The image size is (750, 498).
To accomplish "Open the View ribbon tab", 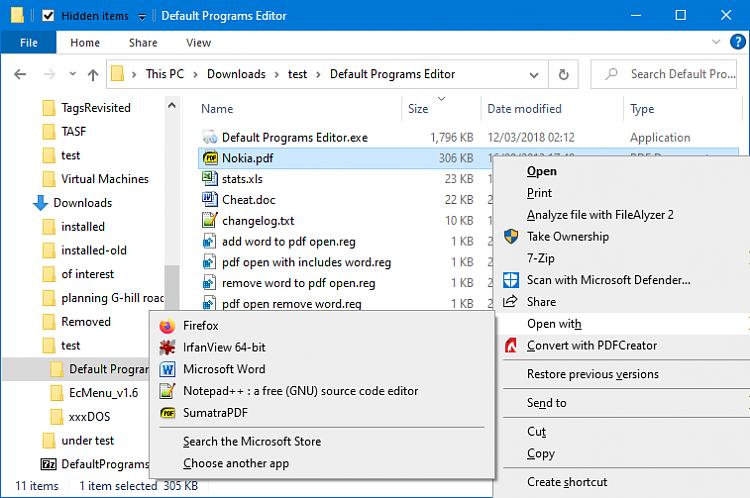I will click(x=198, y=43).
